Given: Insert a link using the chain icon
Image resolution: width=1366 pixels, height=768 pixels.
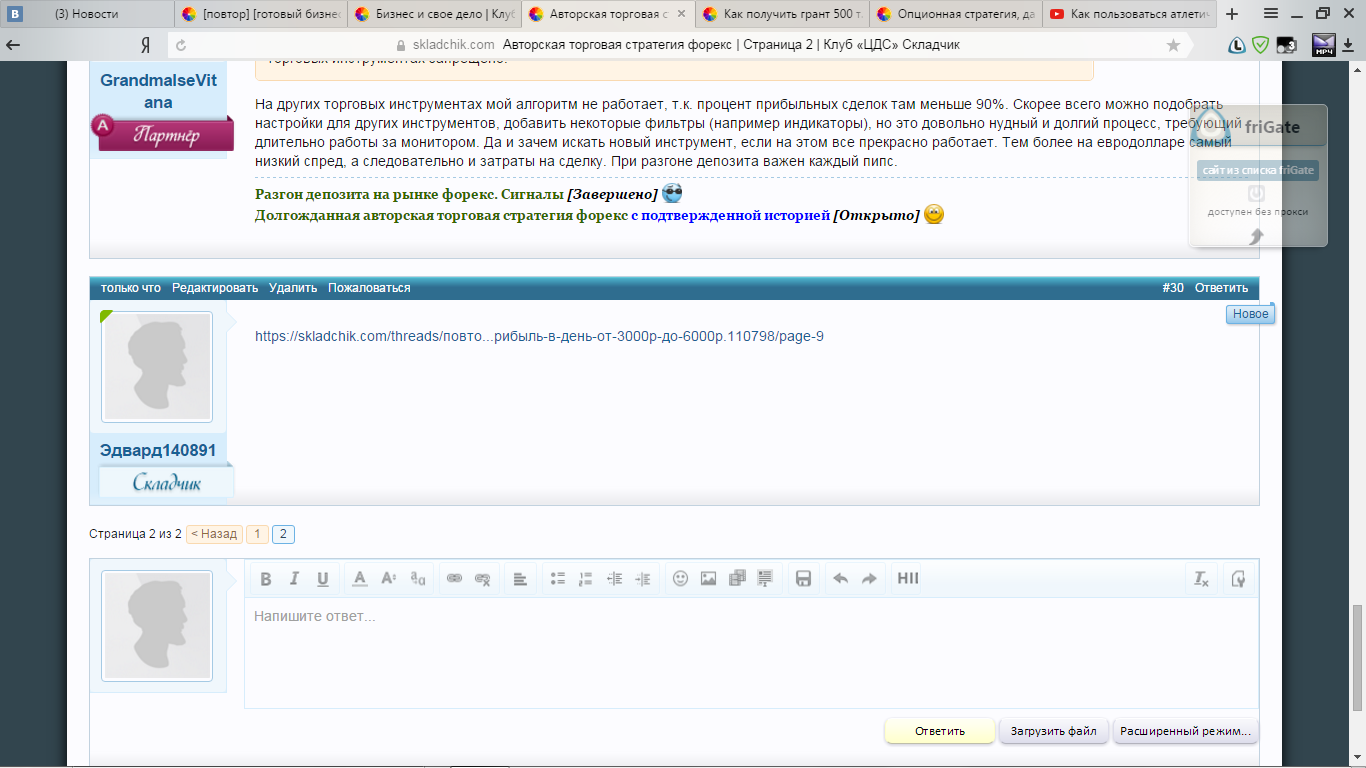Looking at the screenshot, I should click(454, 579).
